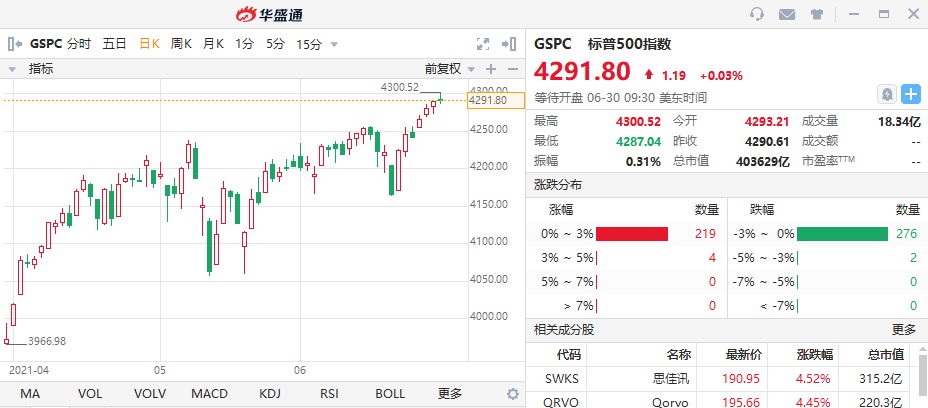Viewport: 928px width, 408px height.
Task: Toggle the MACD indicator
Action: 210,394
